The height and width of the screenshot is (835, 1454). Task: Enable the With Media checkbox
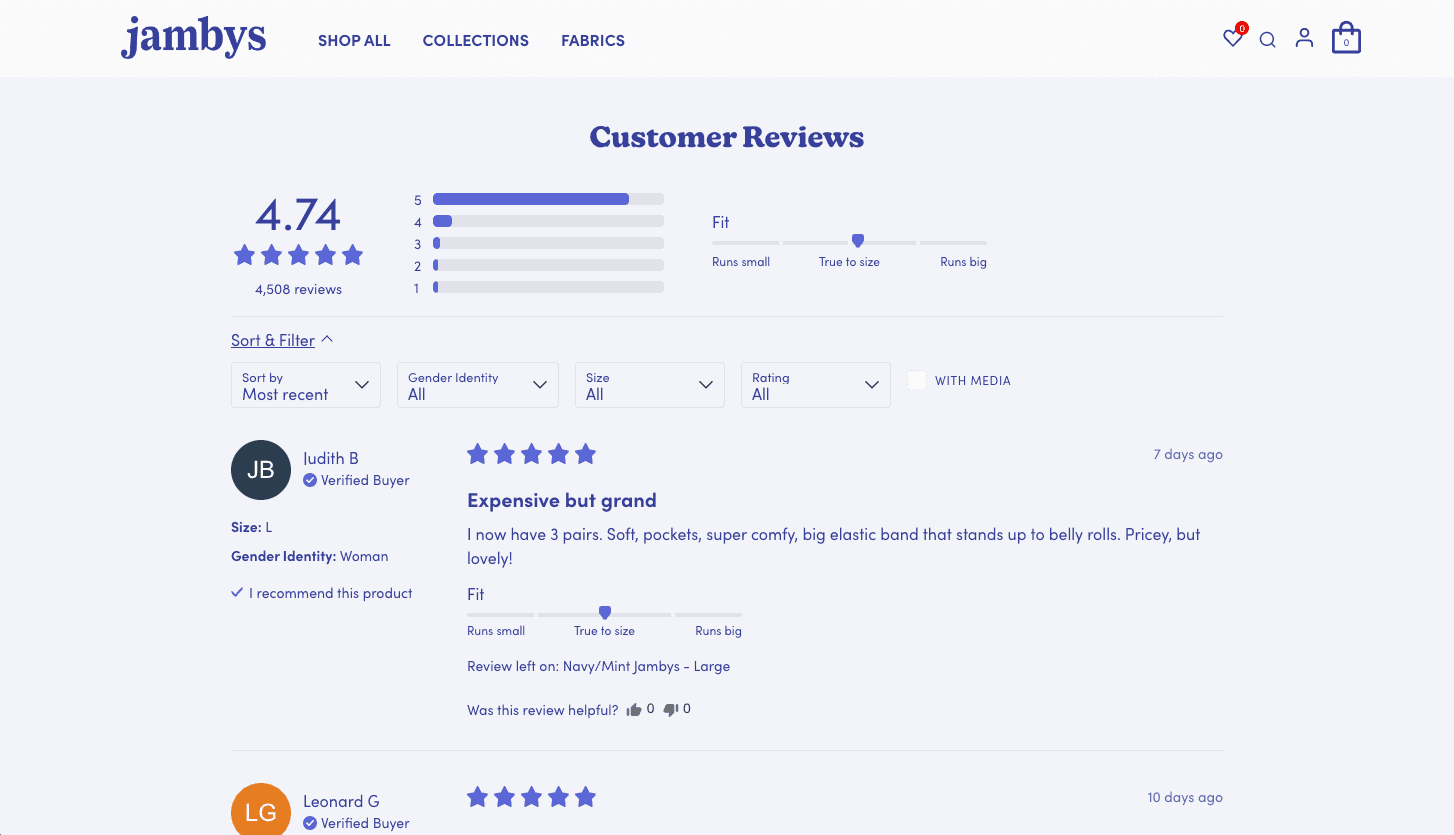[916, 380]
